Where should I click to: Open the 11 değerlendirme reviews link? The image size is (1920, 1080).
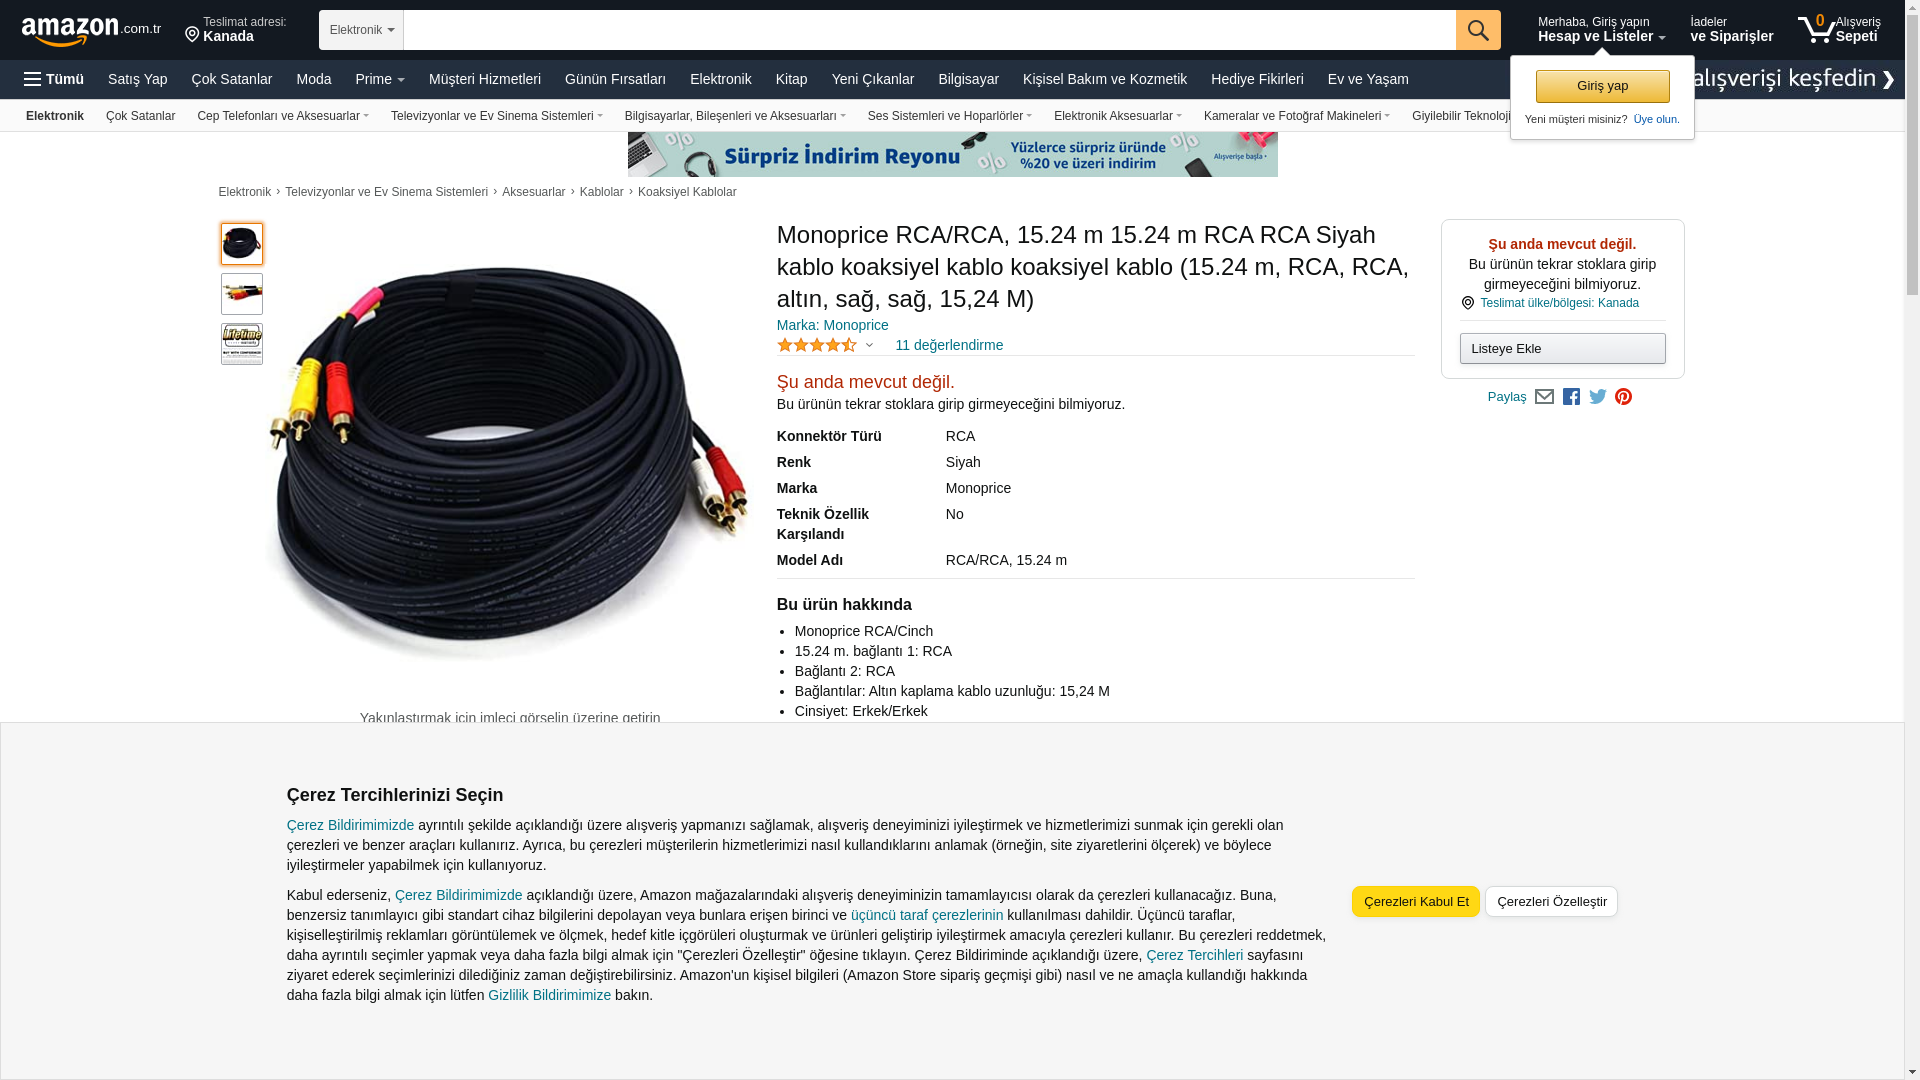click(x=949, y=345)
